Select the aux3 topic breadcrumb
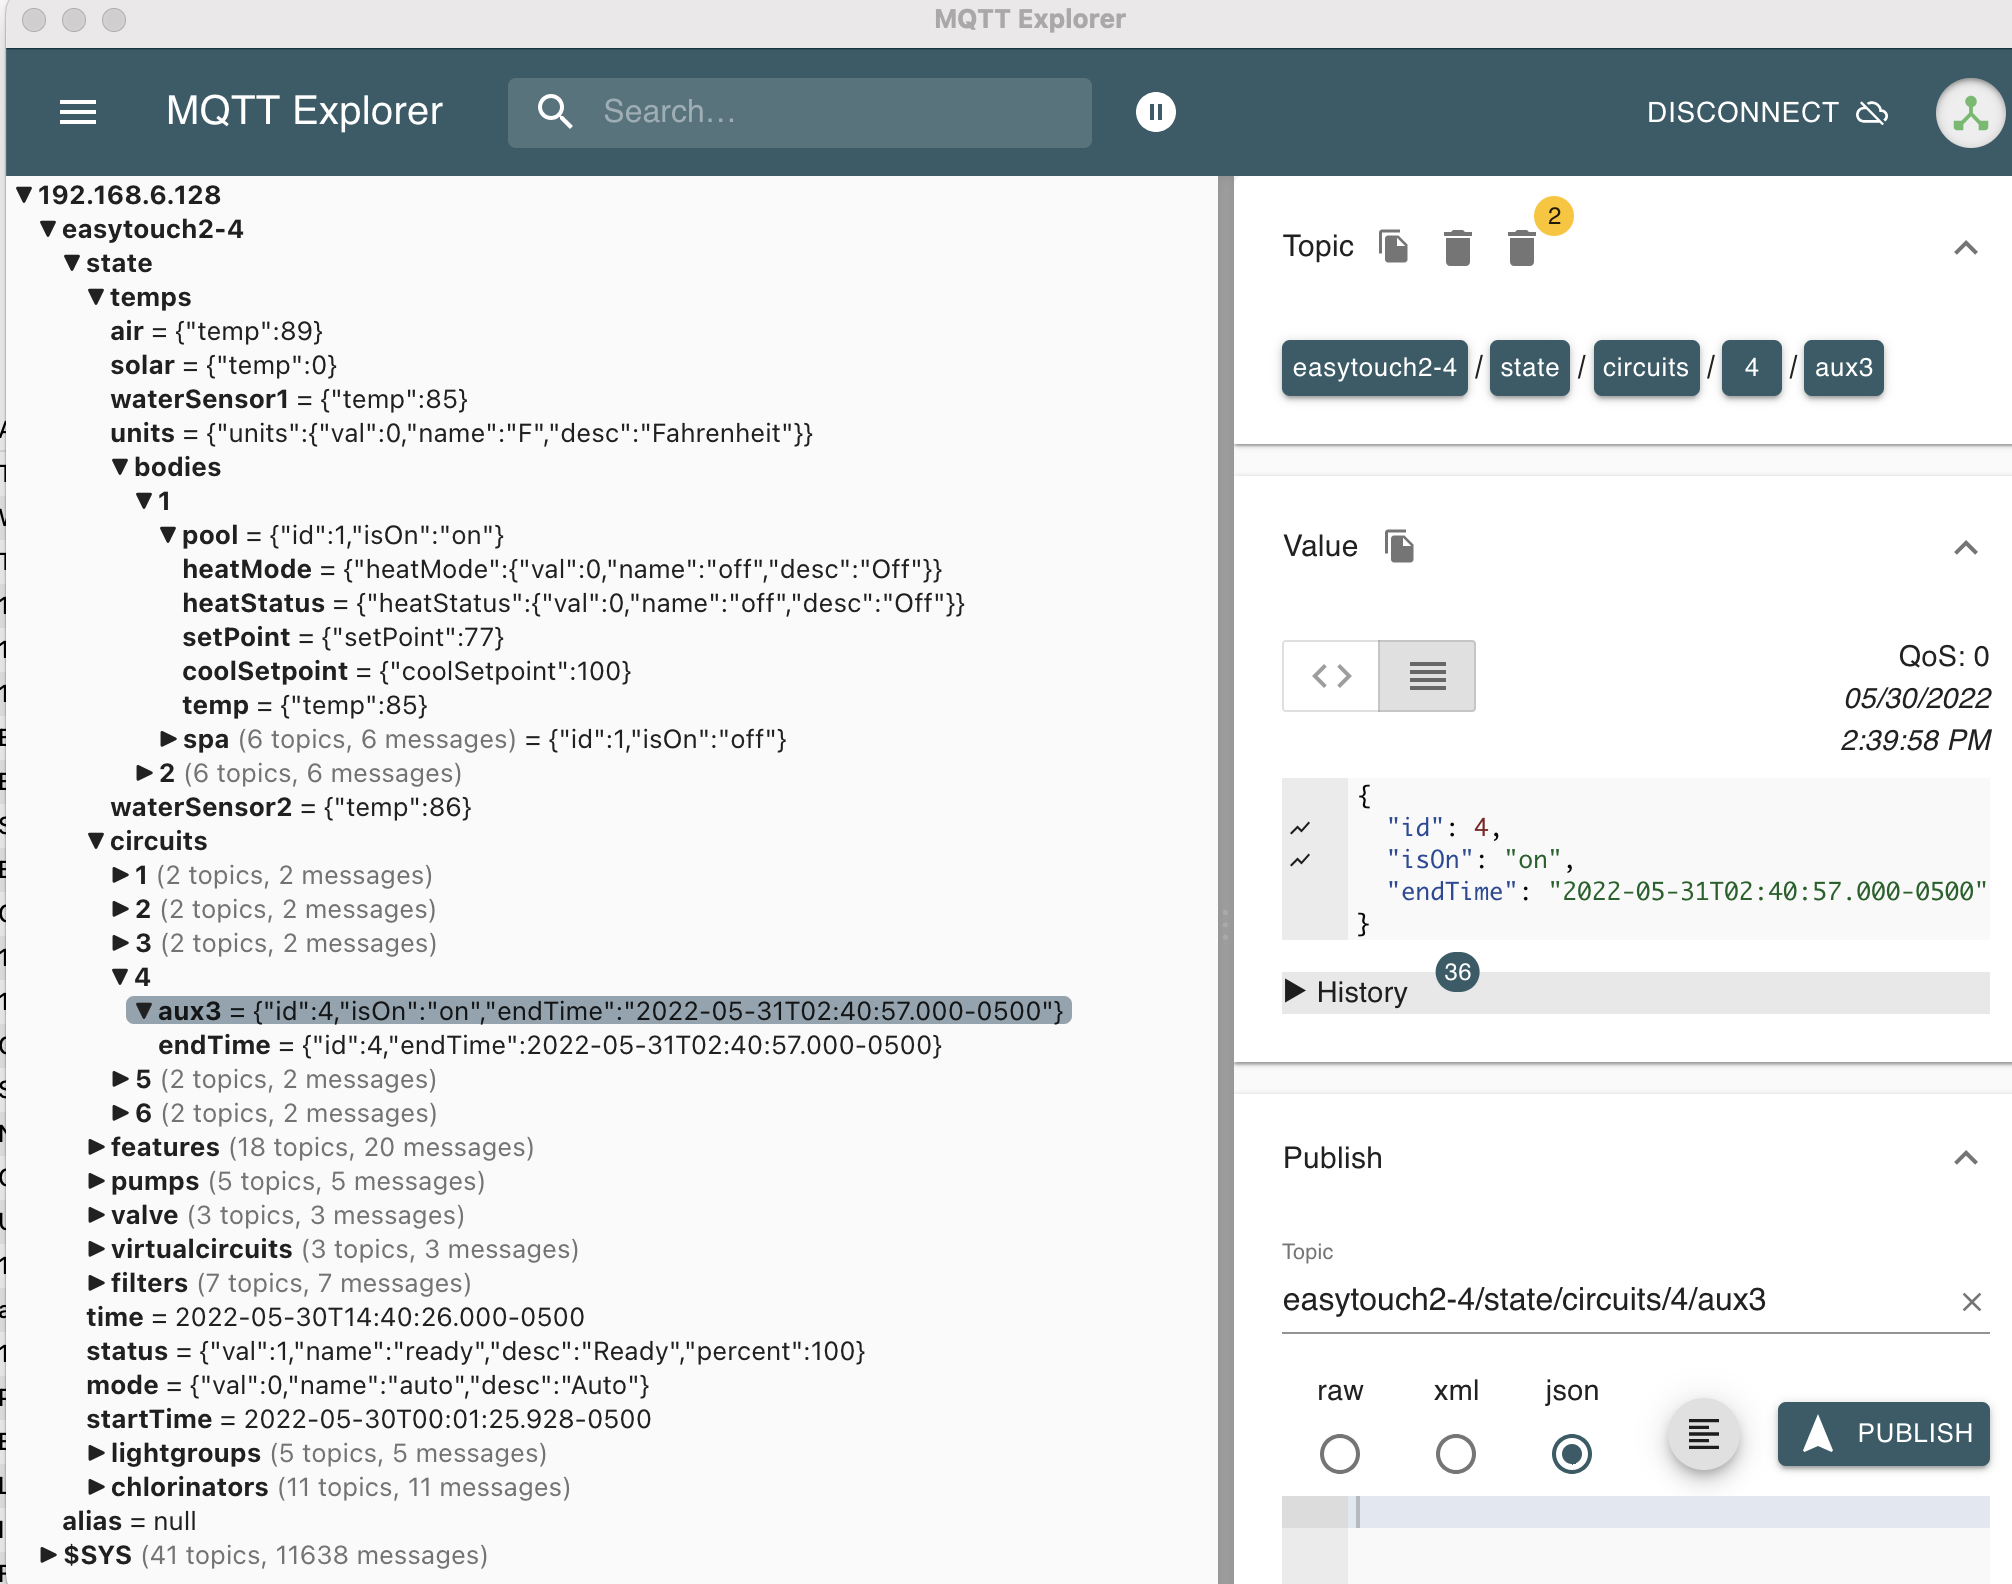This screenshot has height=1584, width=2012. tap(1843, 368)
